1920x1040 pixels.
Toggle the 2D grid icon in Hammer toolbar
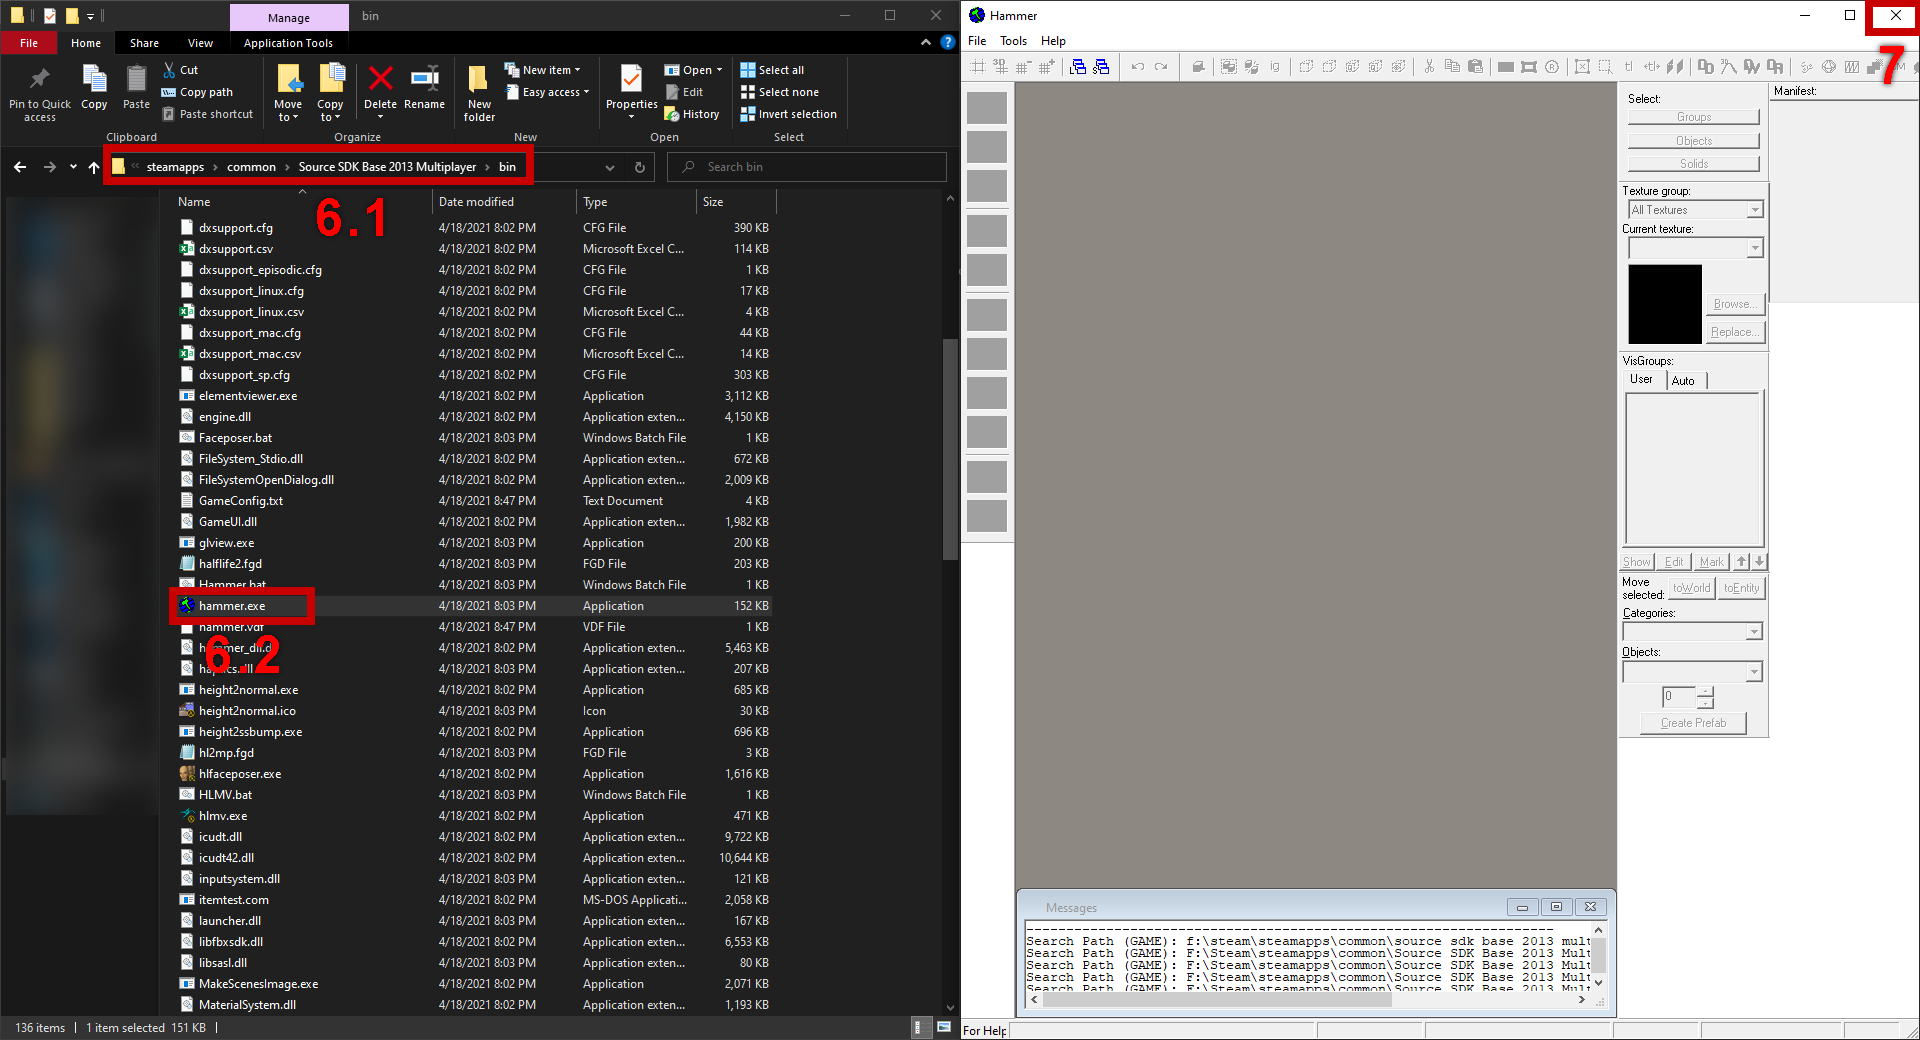pos(978,67)
